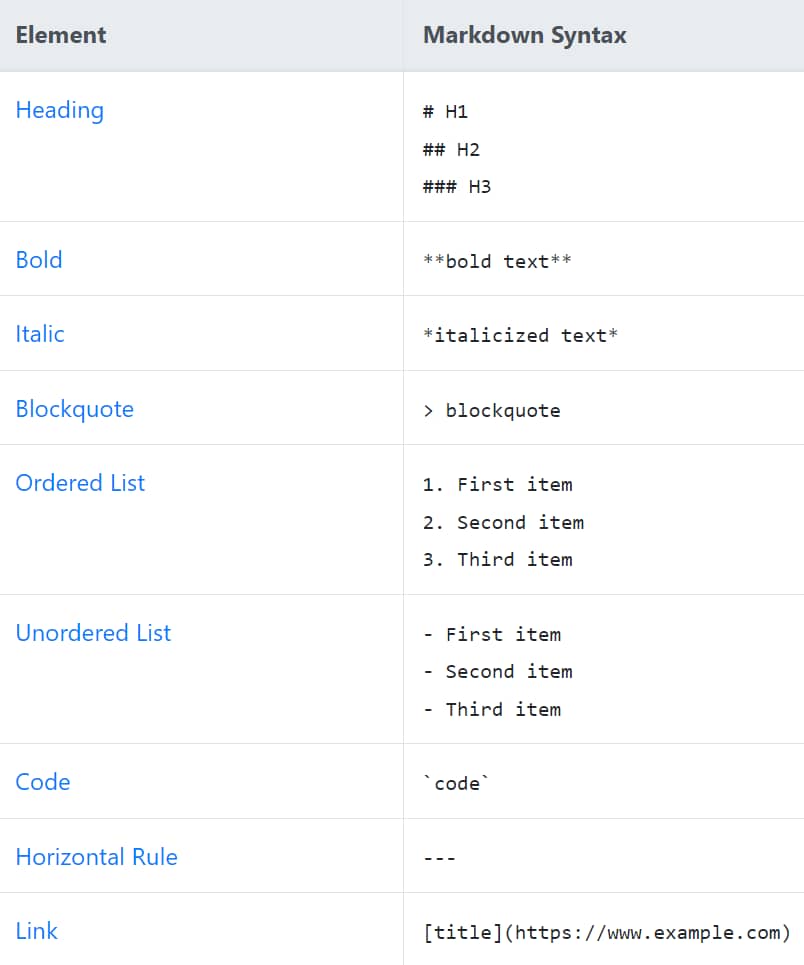Click the `code` syntax example
This screenshot has width=804, height=965.
456,783
